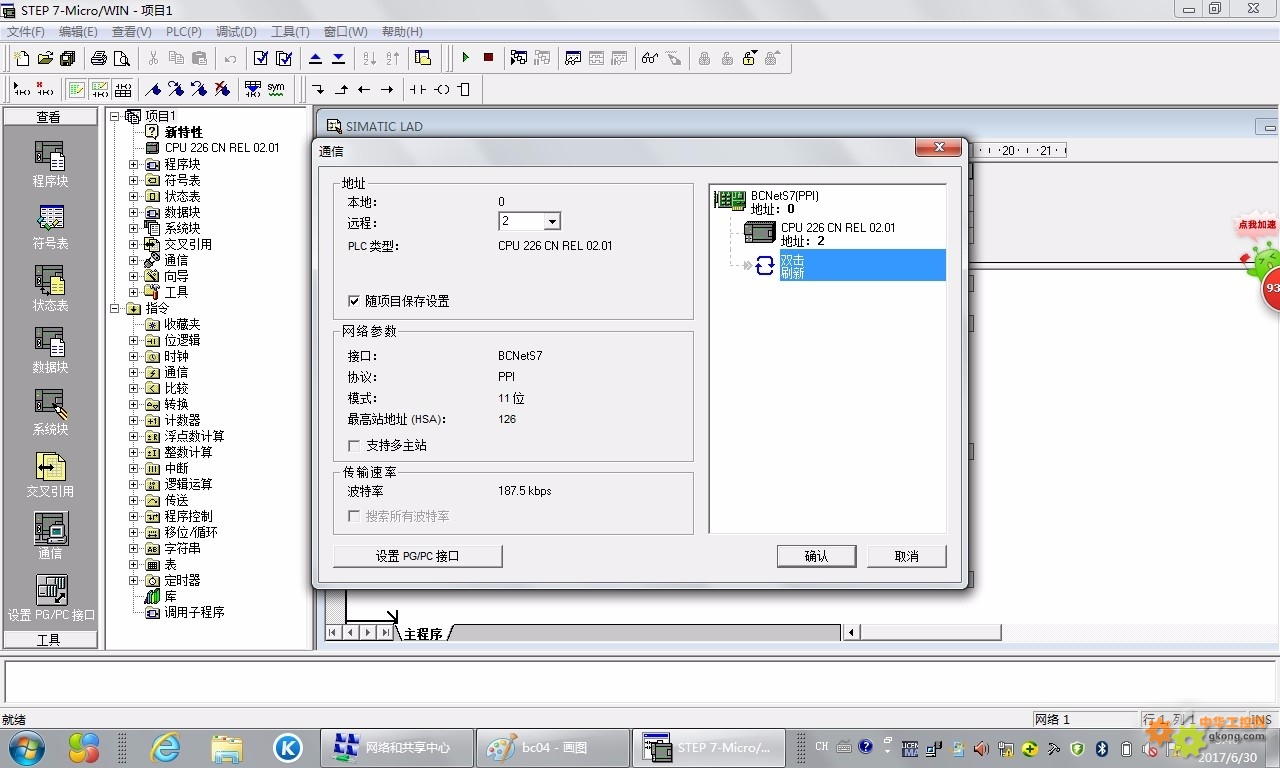Click 设置 PG/PC 接口 dialog button
This screenshot has width=1280, height=768.
click(418, 556)
